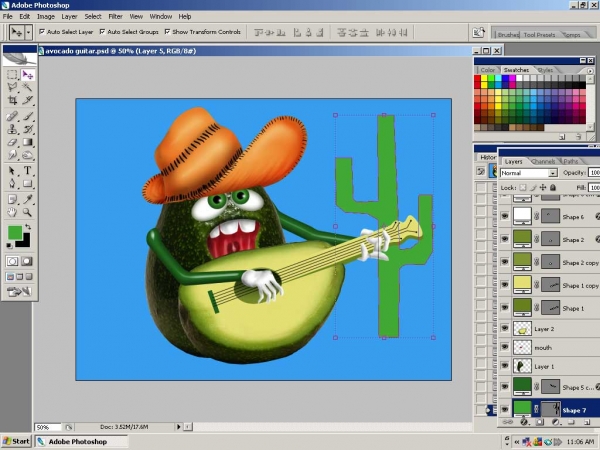Select the Magic Wand tool
This screenshot has width=600, height=450.
coord(28,87)
